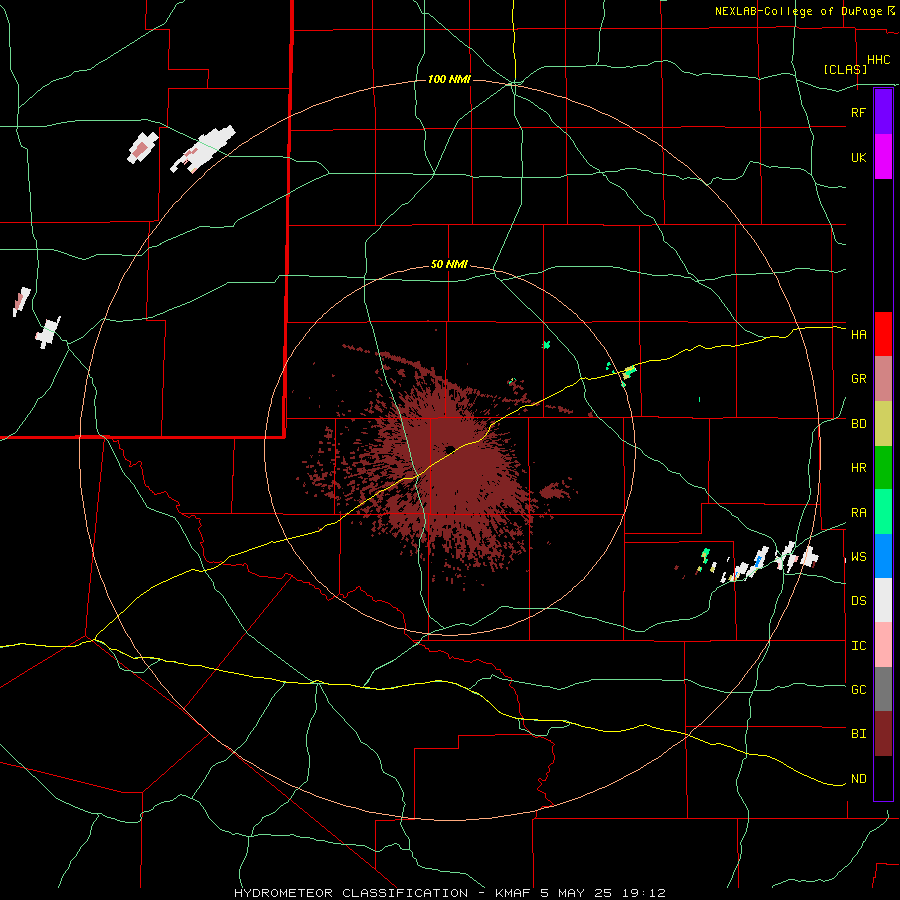
Task: Click the RF purple legend swatch
Action: tap(883, 111)
